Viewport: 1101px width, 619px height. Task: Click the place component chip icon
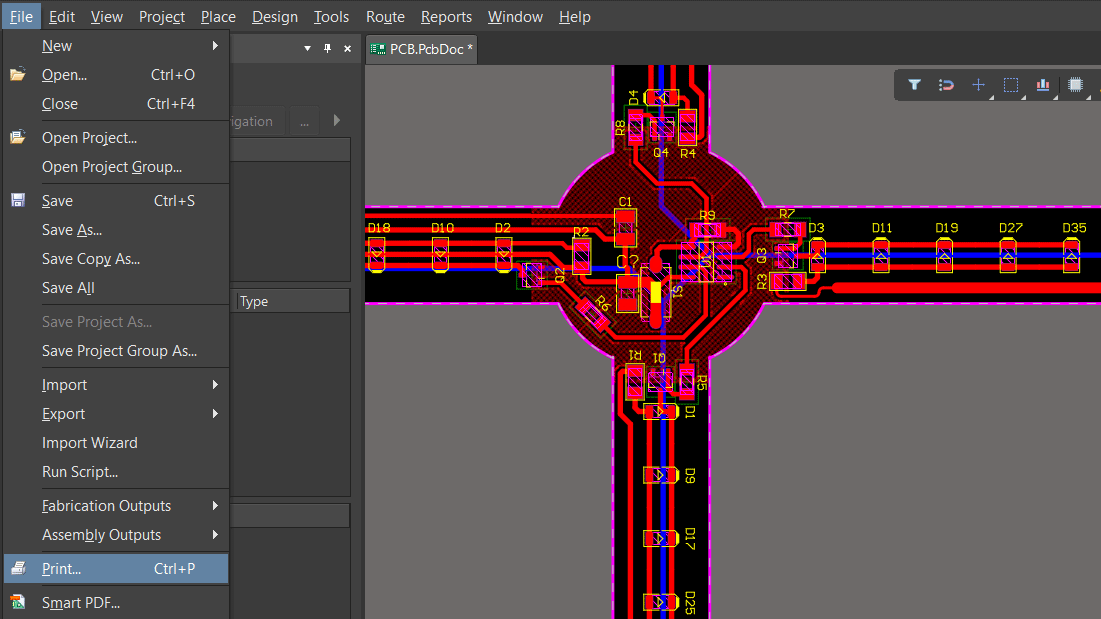point(1075,85)
